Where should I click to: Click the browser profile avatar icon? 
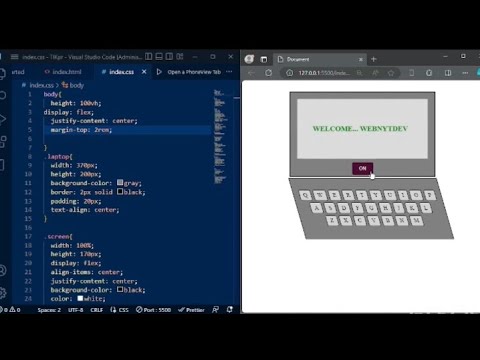click(x=249, y=59)
